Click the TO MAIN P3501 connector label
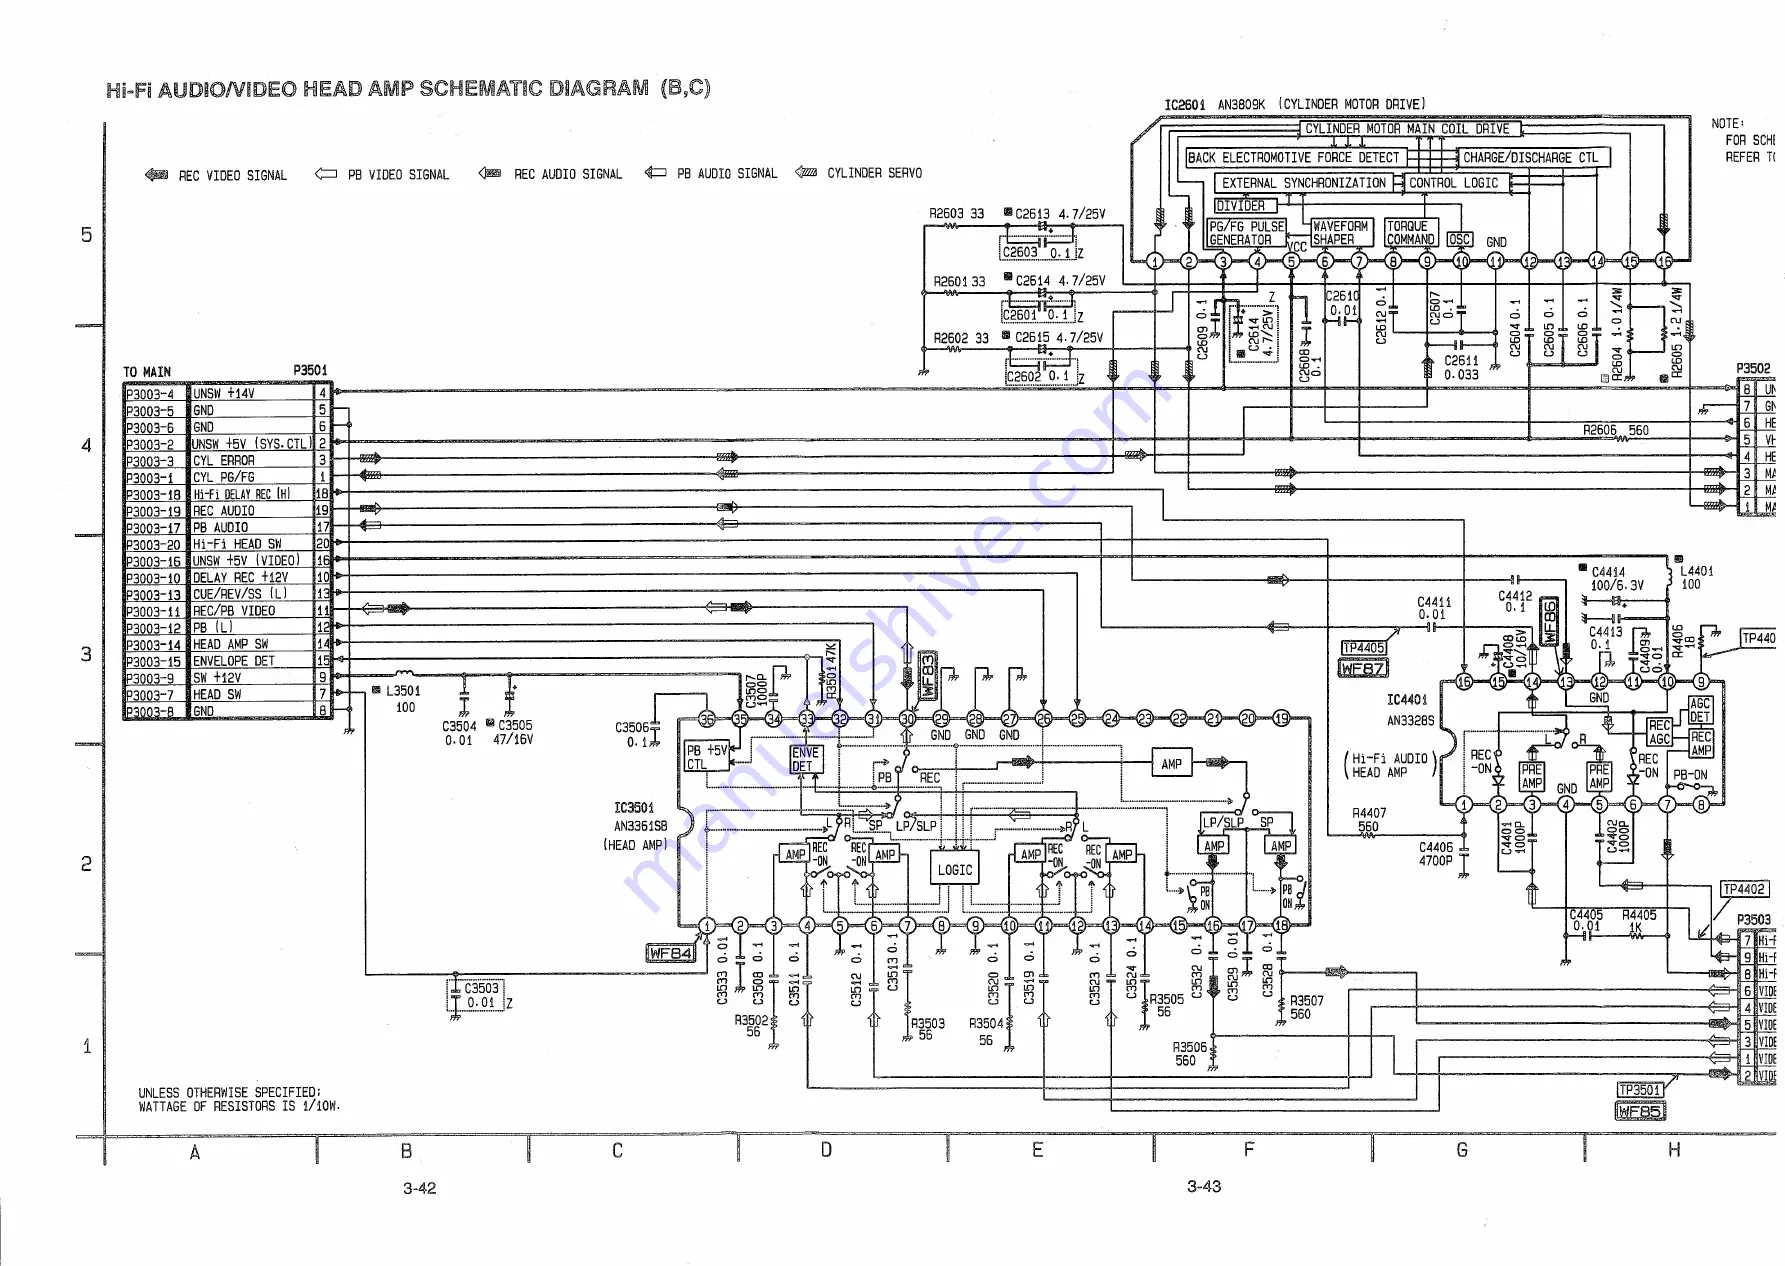The image size is (1785, 1266). pos(225,371)
